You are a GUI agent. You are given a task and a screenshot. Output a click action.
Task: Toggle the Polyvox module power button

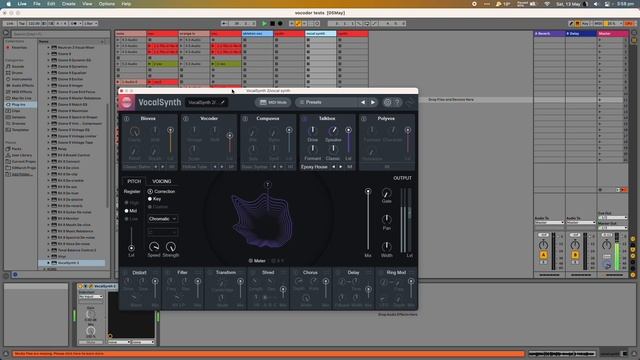(x=364, y=119)
